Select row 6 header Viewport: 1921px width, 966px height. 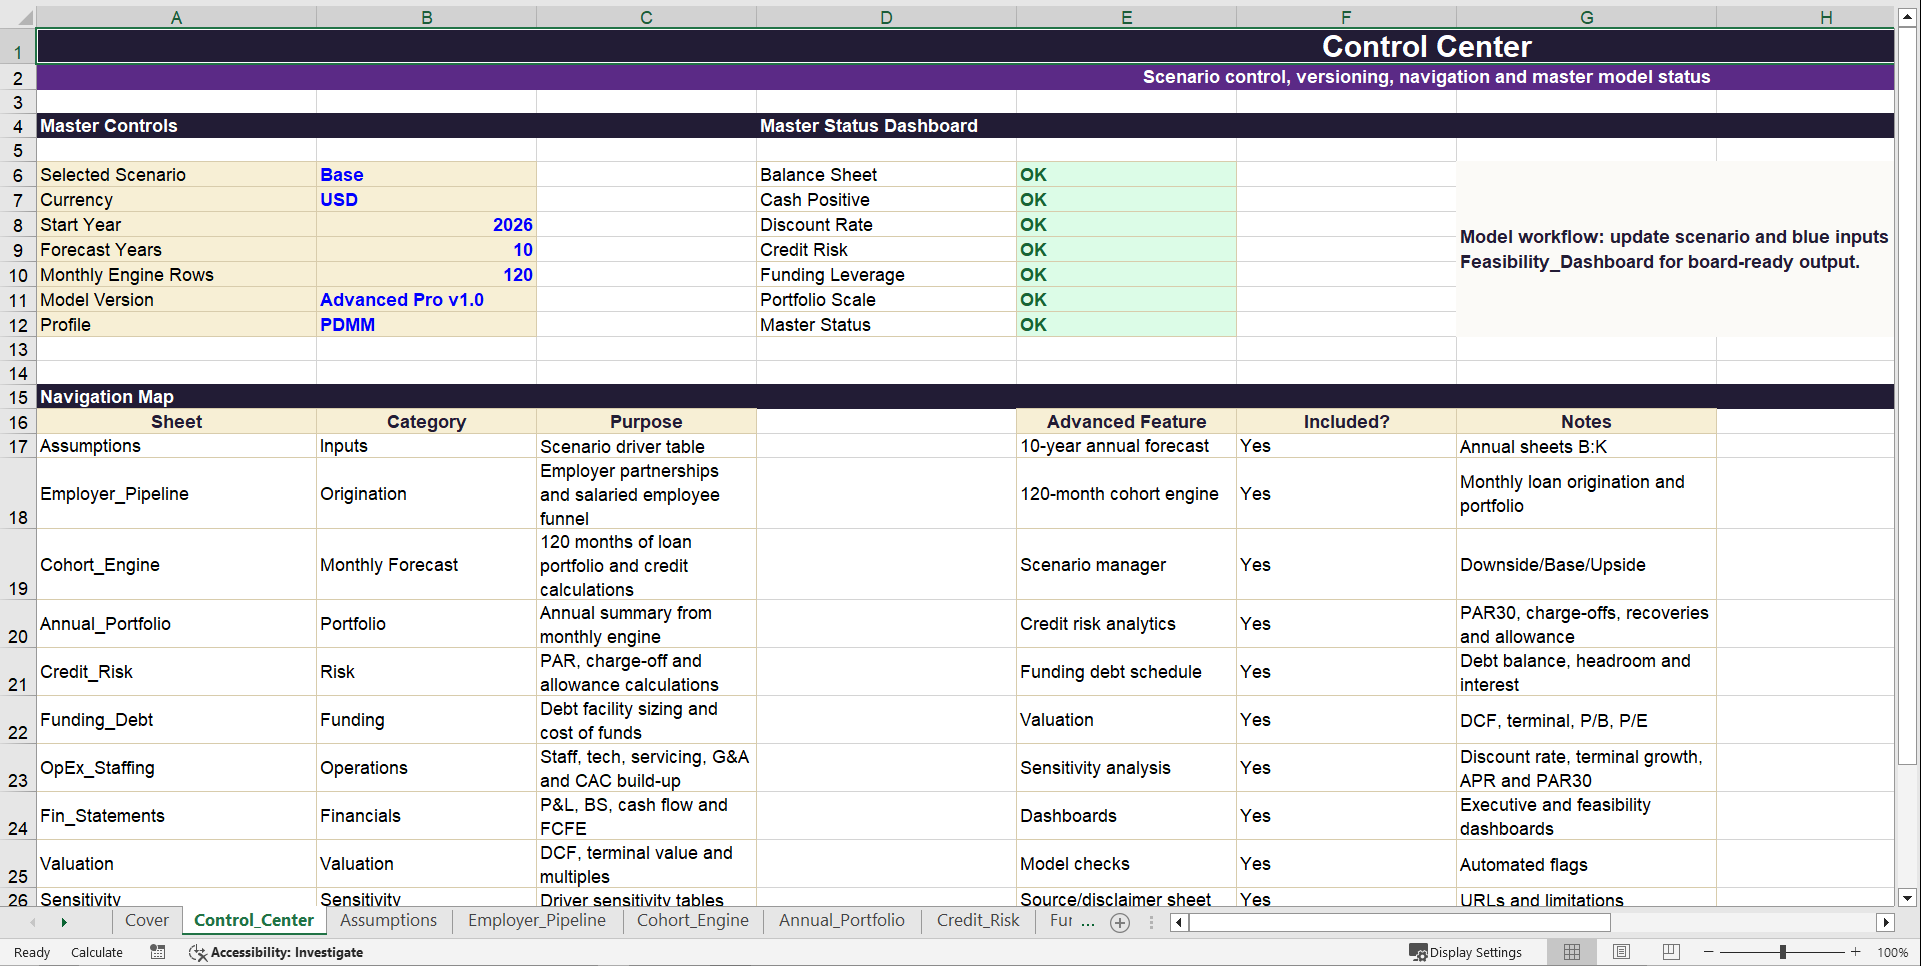click(18, 175)
